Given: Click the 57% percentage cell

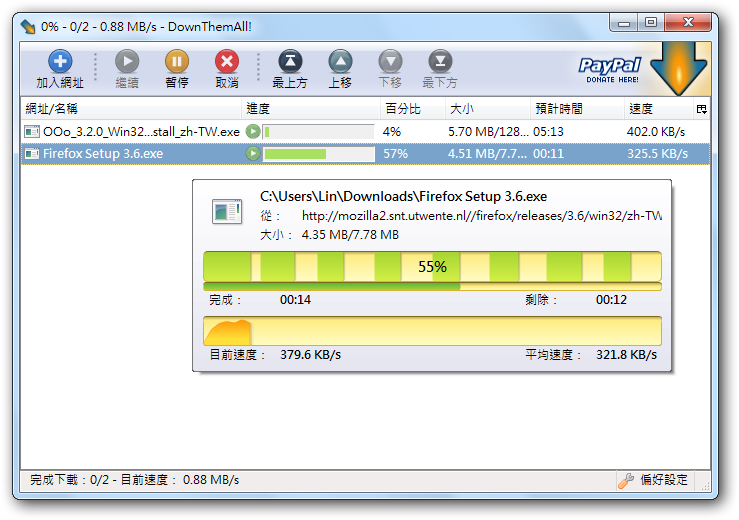Looking at the screenshot, I should pyautogui.click(x=395, y=154).
